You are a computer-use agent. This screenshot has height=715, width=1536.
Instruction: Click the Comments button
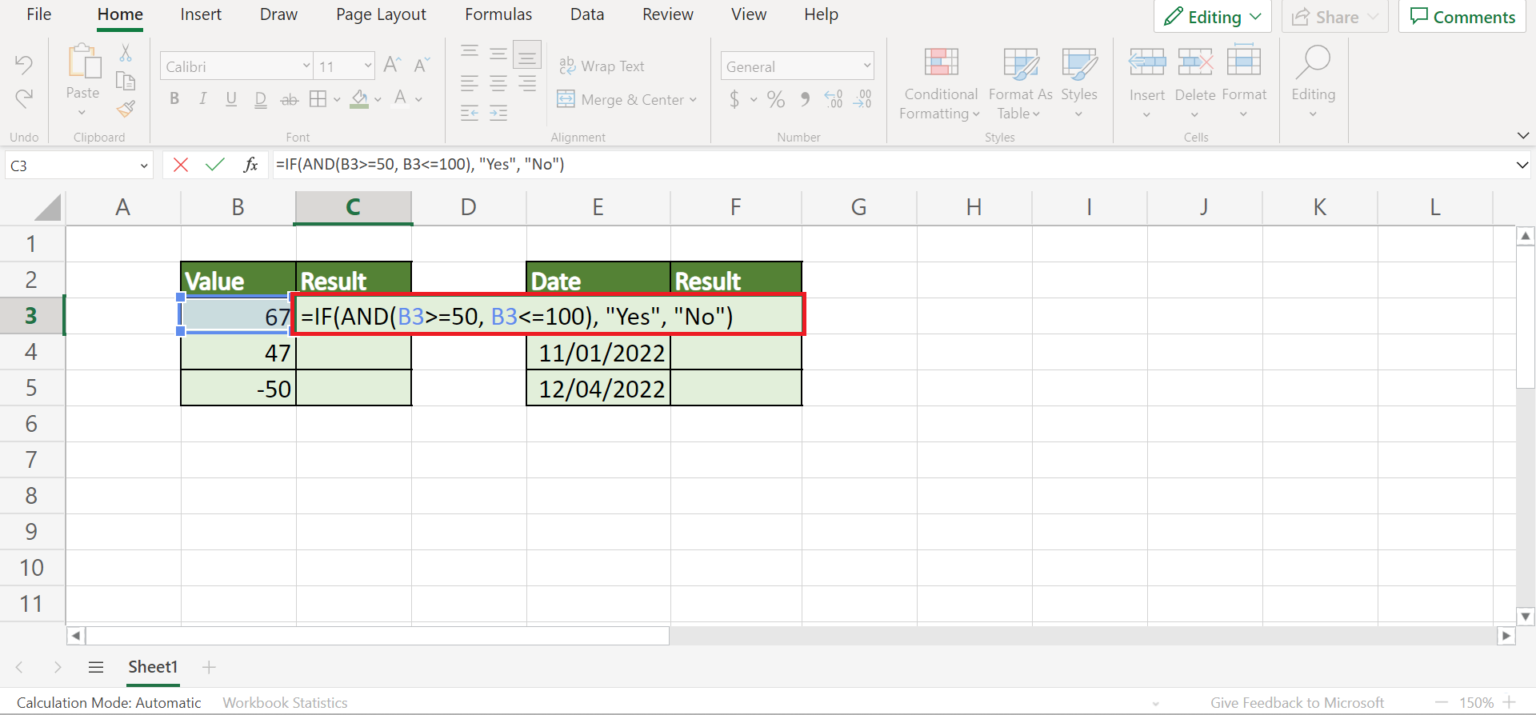pos(1462,16)
